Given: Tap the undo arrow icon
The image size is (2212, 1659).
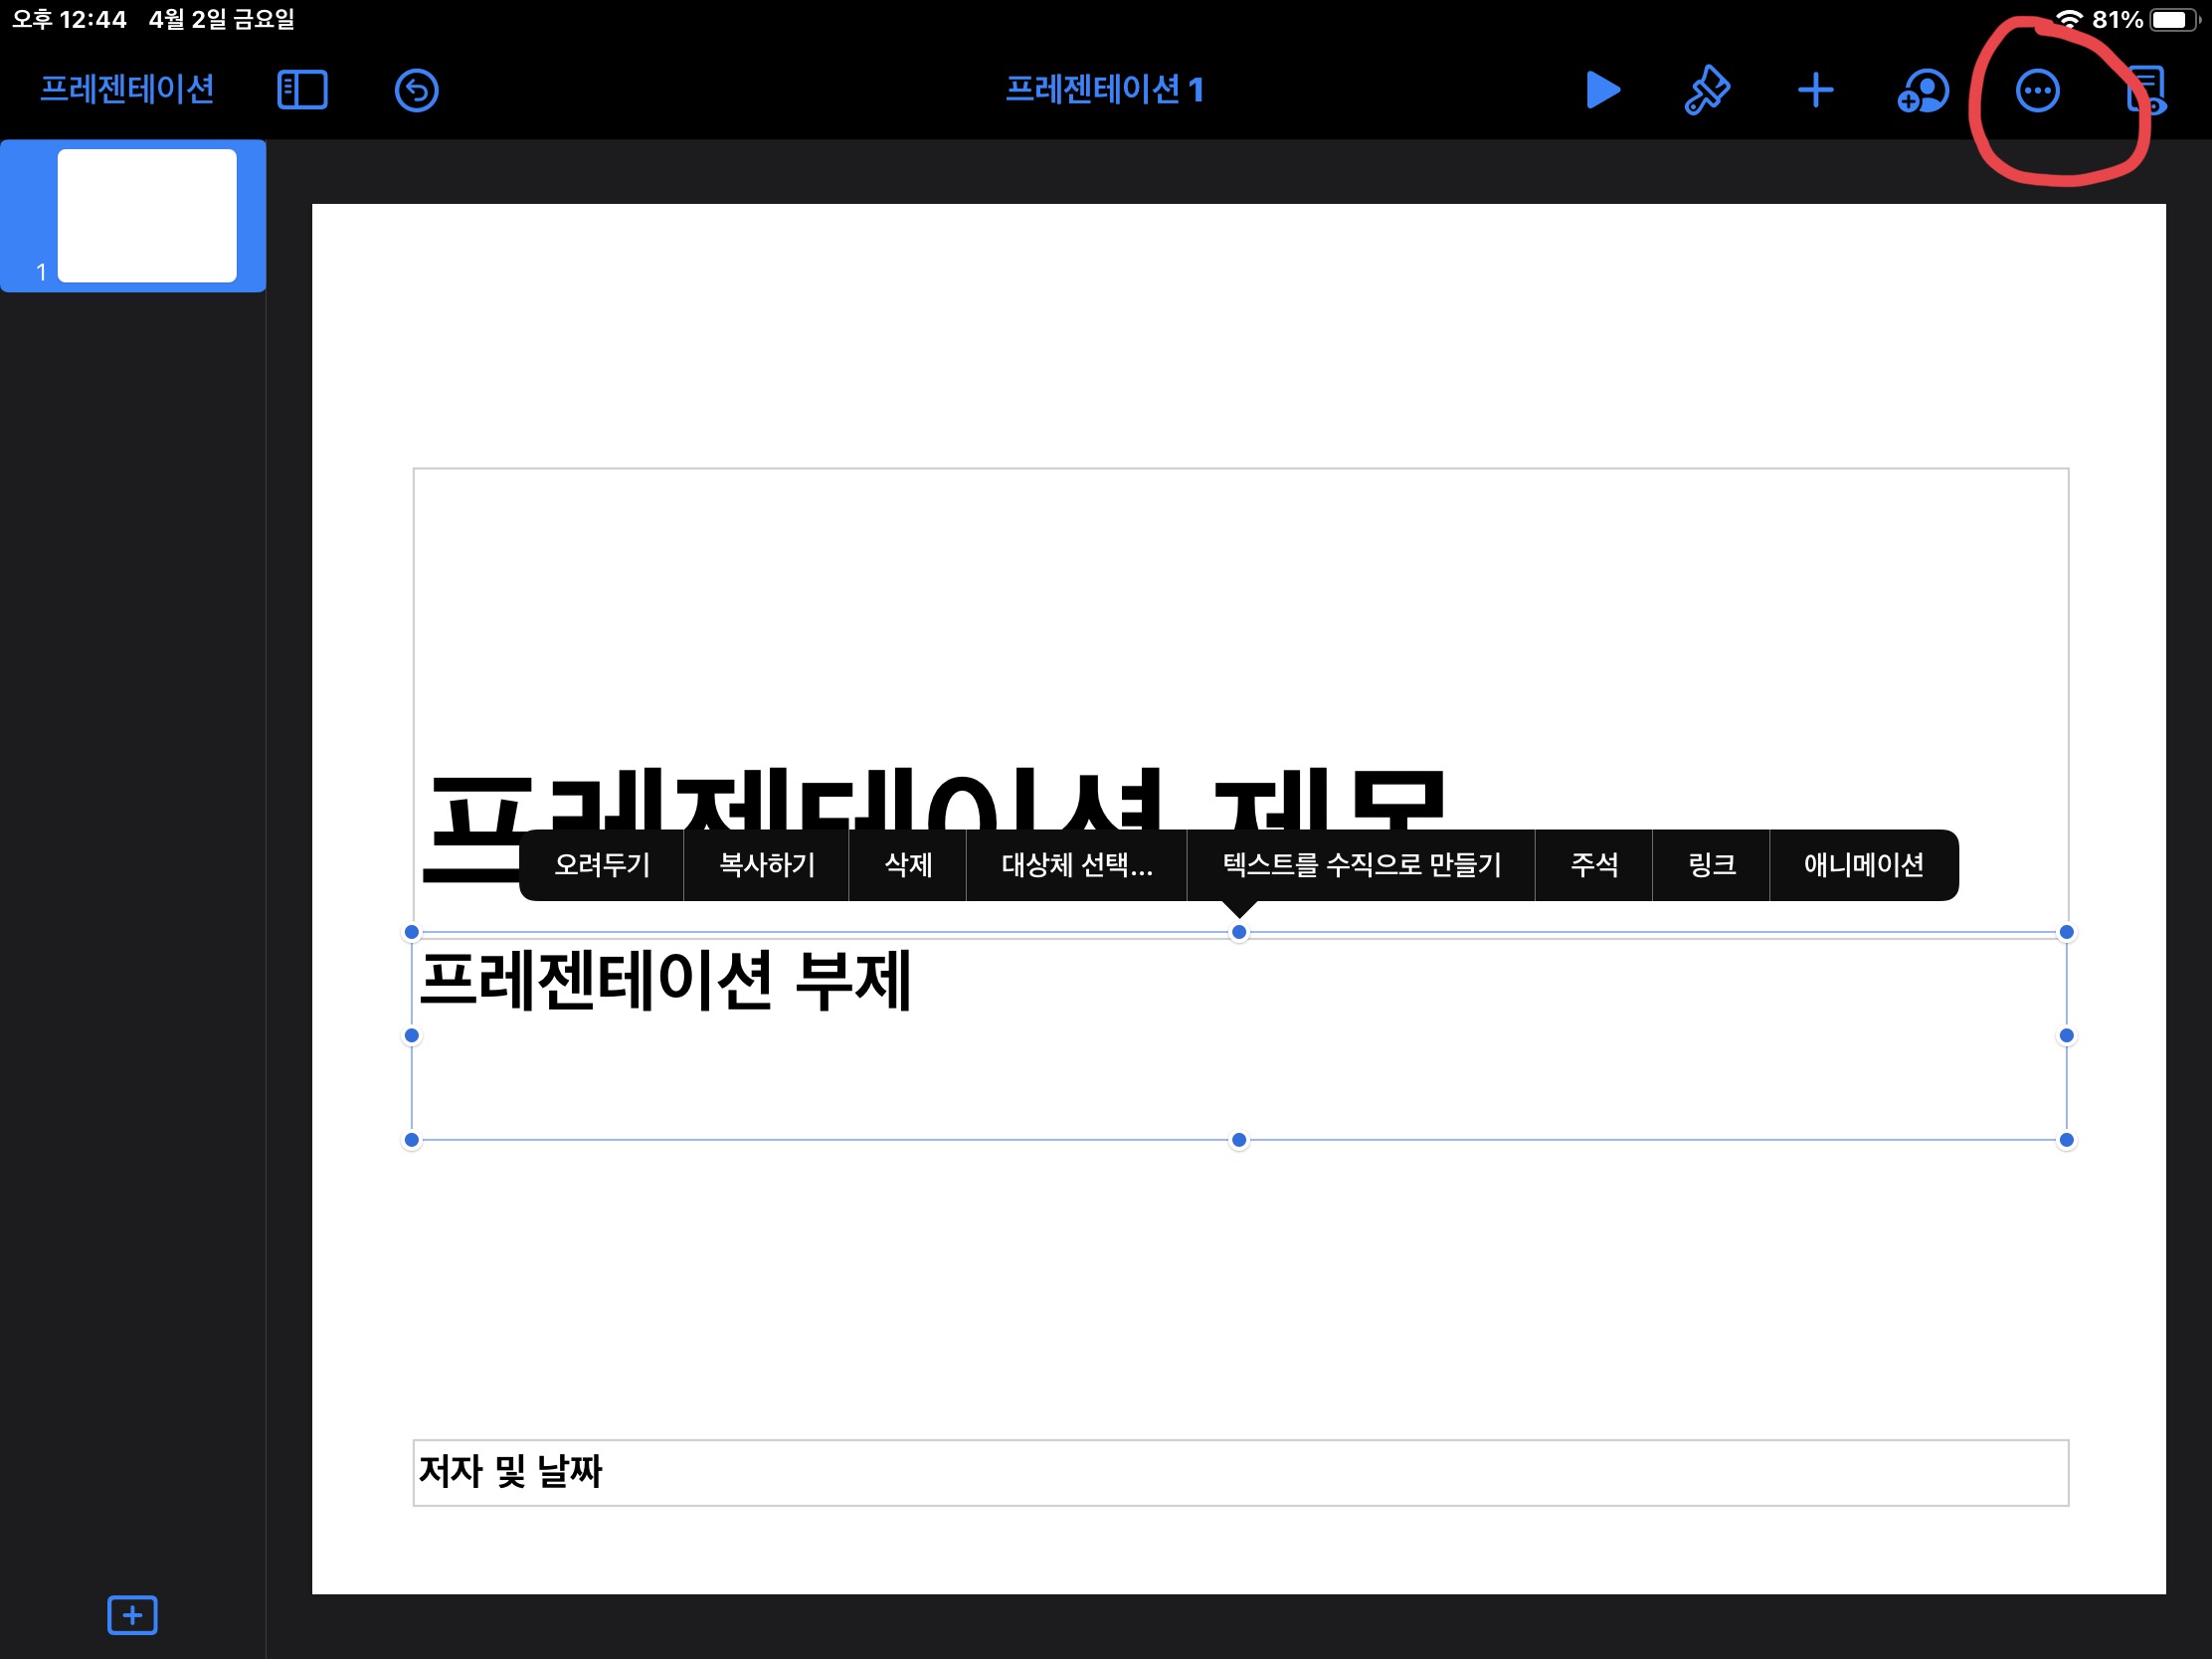Looking at the screenshot, I should click(x=416, y=90).
